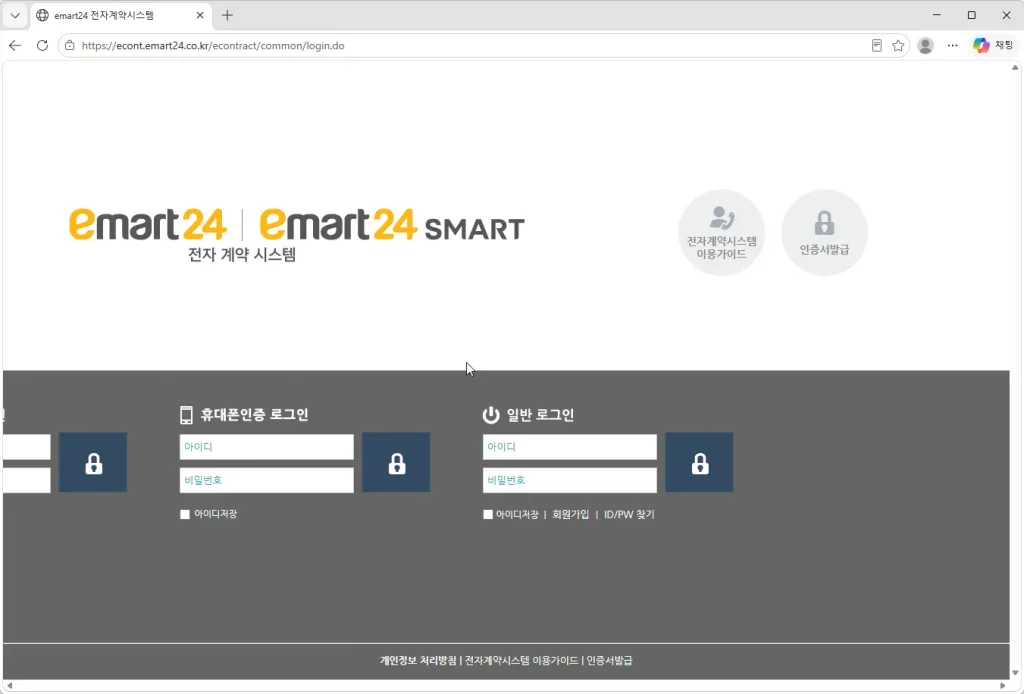The height and width of the screenshot is (694, 1024).
Task: Click the 일반 로그인 heading
Action: tap(540, 415)
